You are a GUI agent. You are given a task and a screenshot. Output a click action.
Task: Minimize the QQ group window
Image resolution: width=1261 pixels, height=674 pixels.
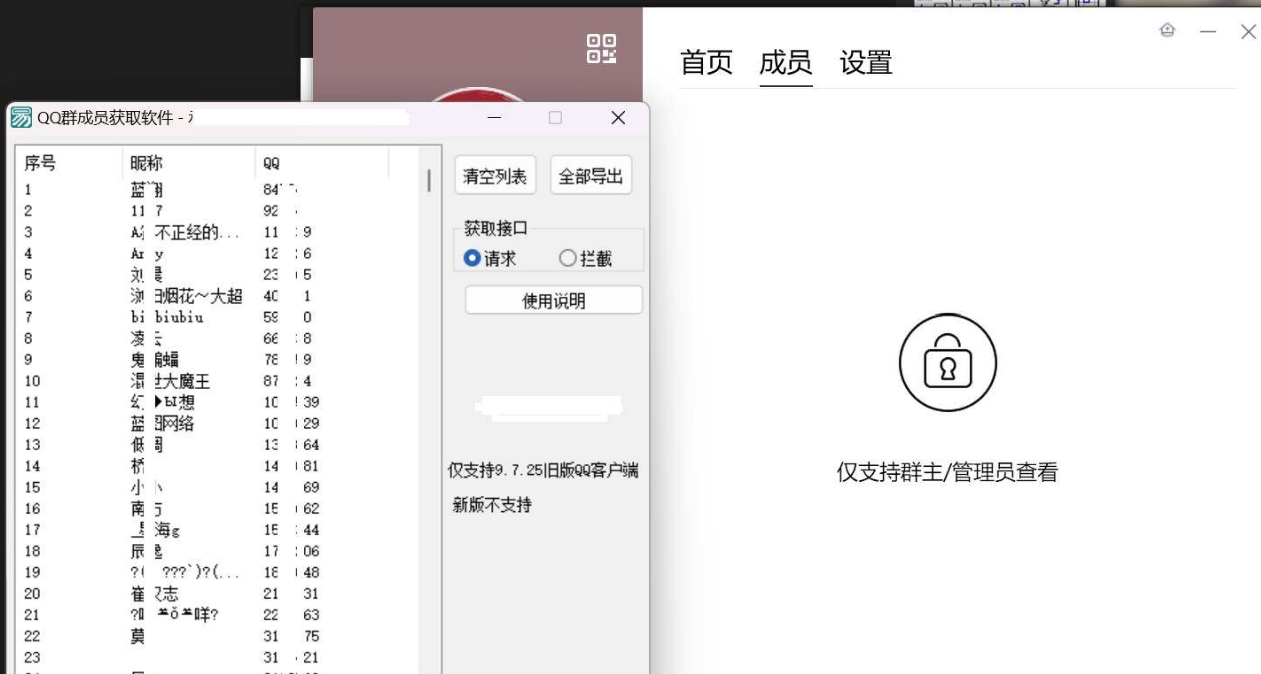click(1208, 32)
